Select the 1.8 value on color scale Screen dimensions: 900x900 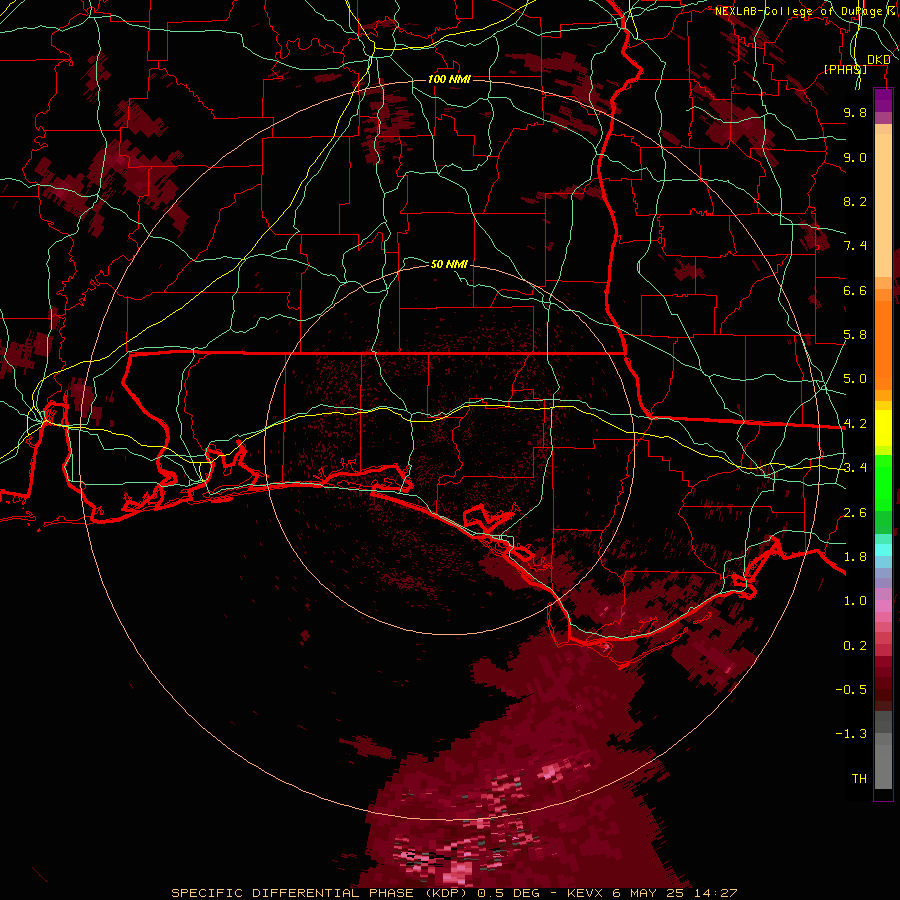pyautogui.click(x=855, y=557)
